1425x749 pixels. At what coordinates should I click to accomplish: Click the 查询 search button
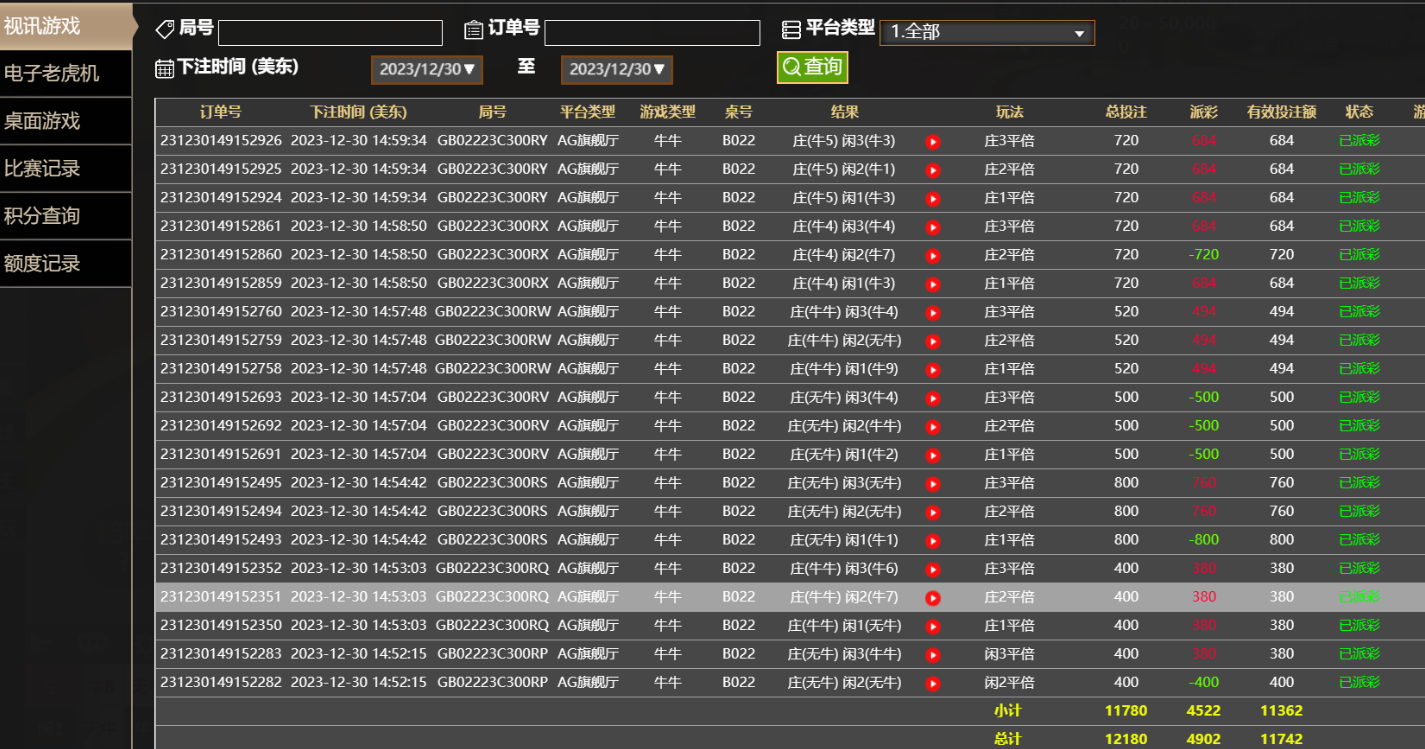[812, 67]
